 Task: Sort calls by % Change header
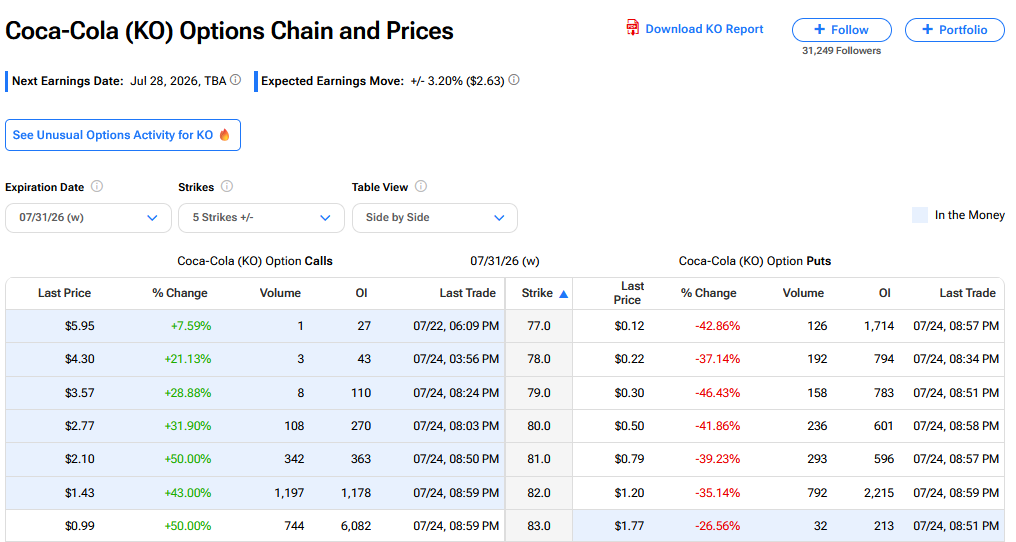(179, 293)
